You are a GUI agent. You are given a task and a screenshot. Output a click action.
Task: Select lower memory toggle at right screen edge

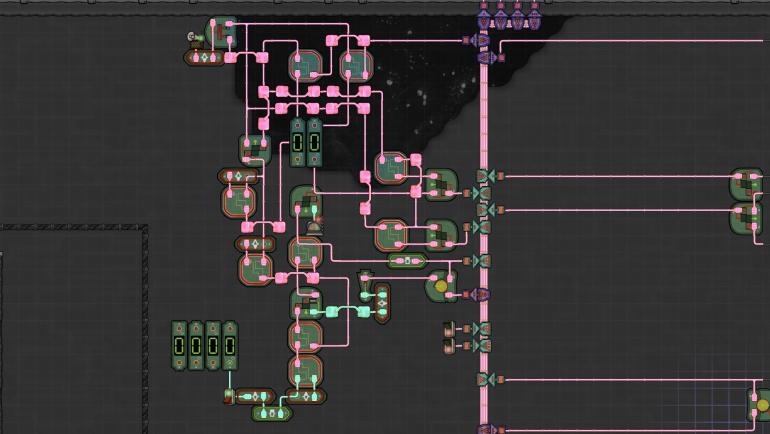click(x=746, y=218)
